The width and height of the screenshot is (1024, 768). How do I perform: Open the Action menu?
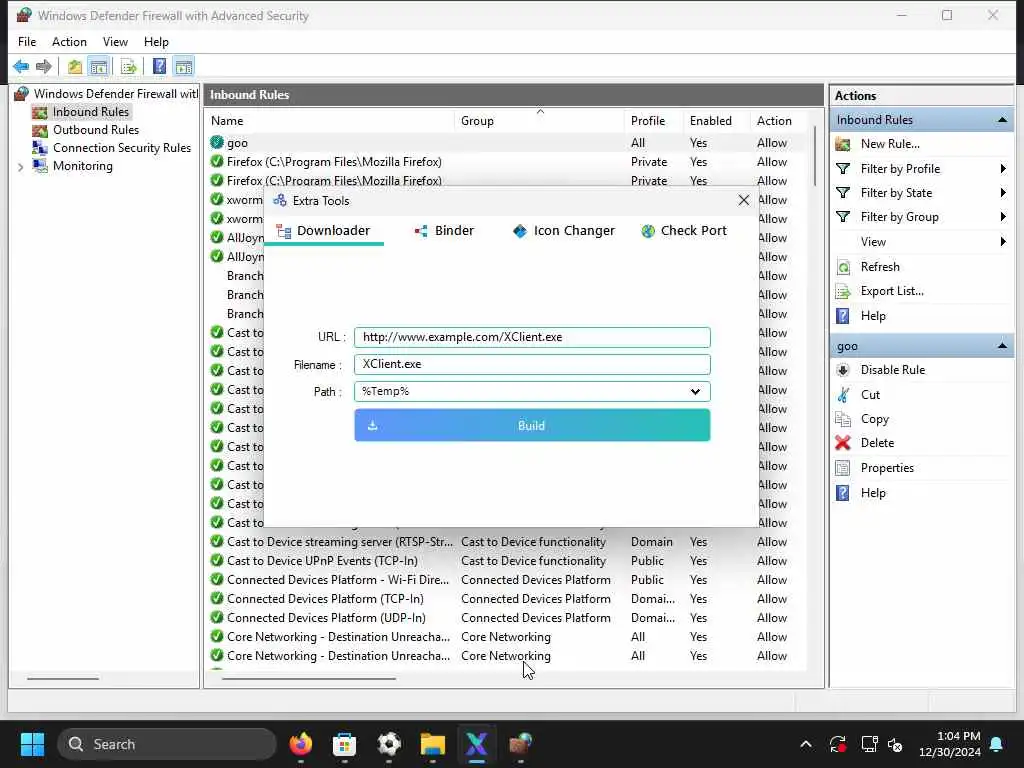pyautogui.click(x=69, y=42)
